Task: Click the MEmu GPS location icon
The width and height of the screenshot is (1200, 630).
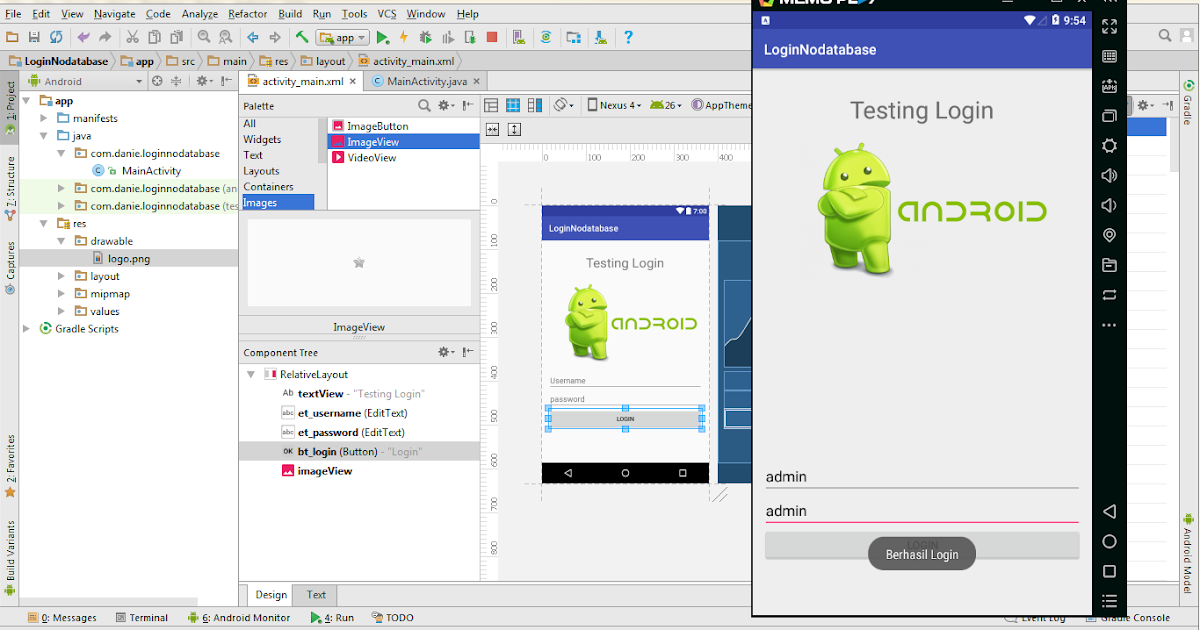Action: (x=1109, y=235)
